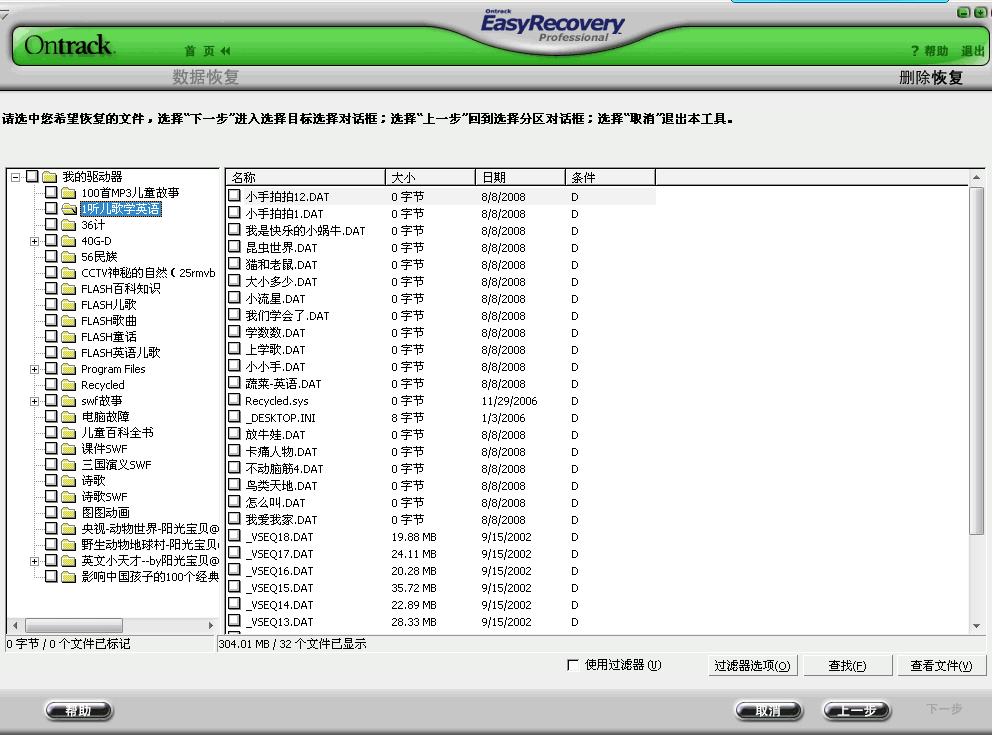Click the file list scroll down arrow
Image resolution: width=992 pixels, height=735 pixels.
click(977, 626)
